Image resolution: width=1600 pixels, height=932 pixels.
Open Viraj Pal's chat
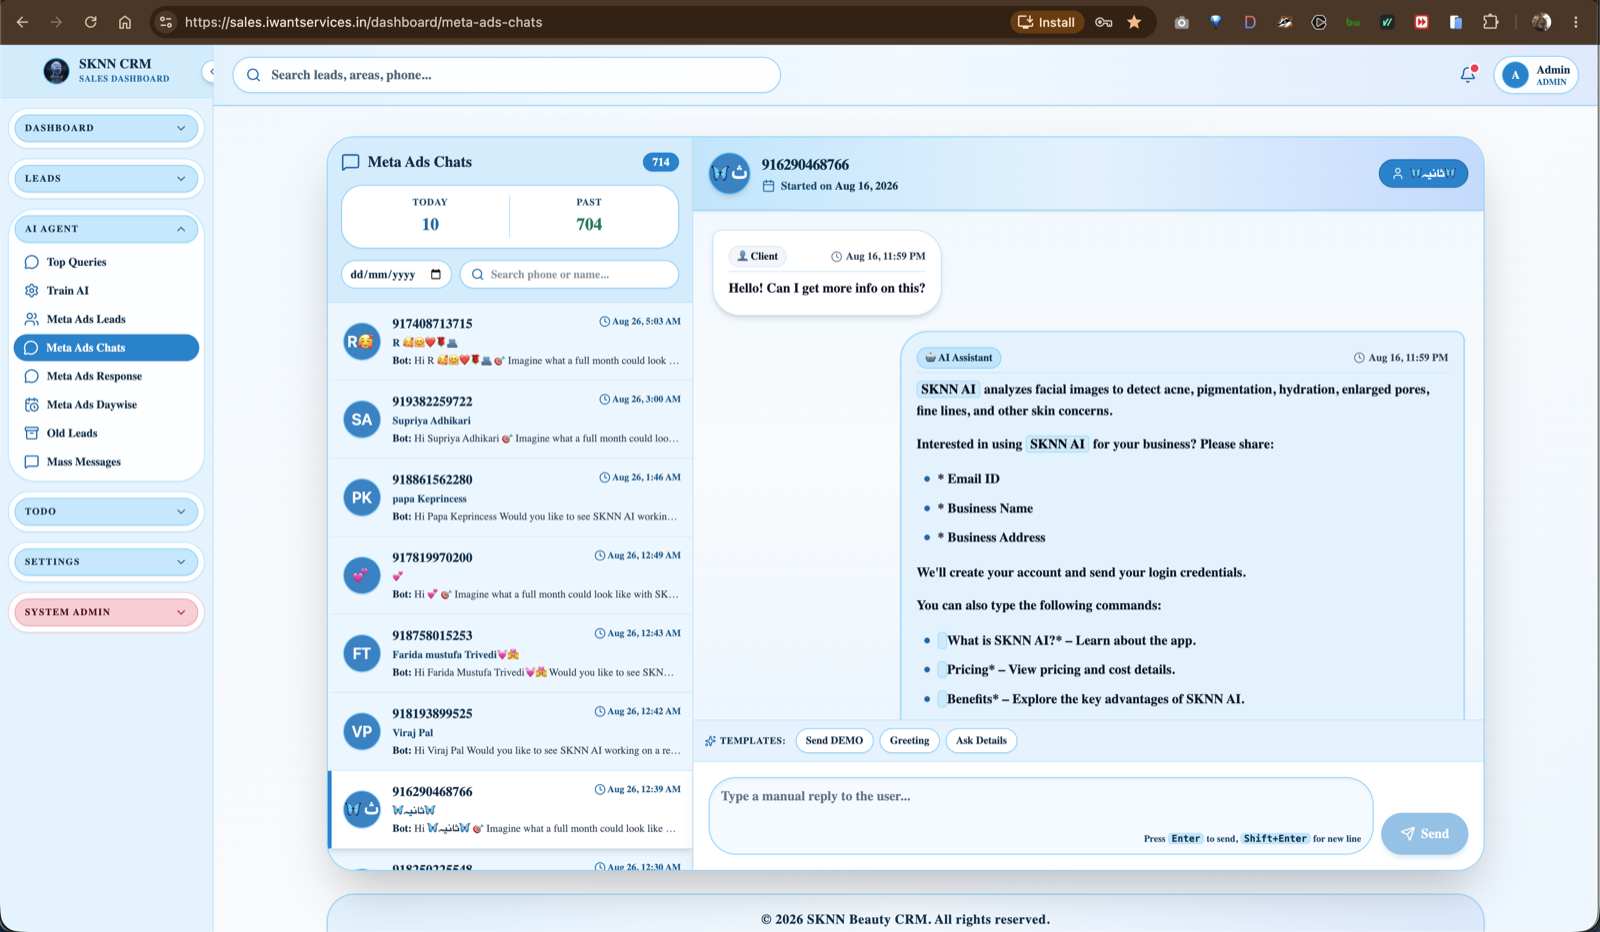[510, 732]
